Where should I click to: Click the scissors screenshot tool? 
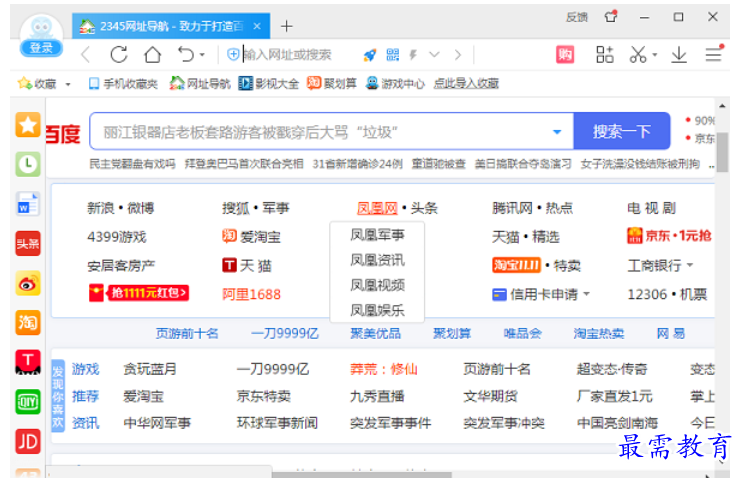[638, 55]
